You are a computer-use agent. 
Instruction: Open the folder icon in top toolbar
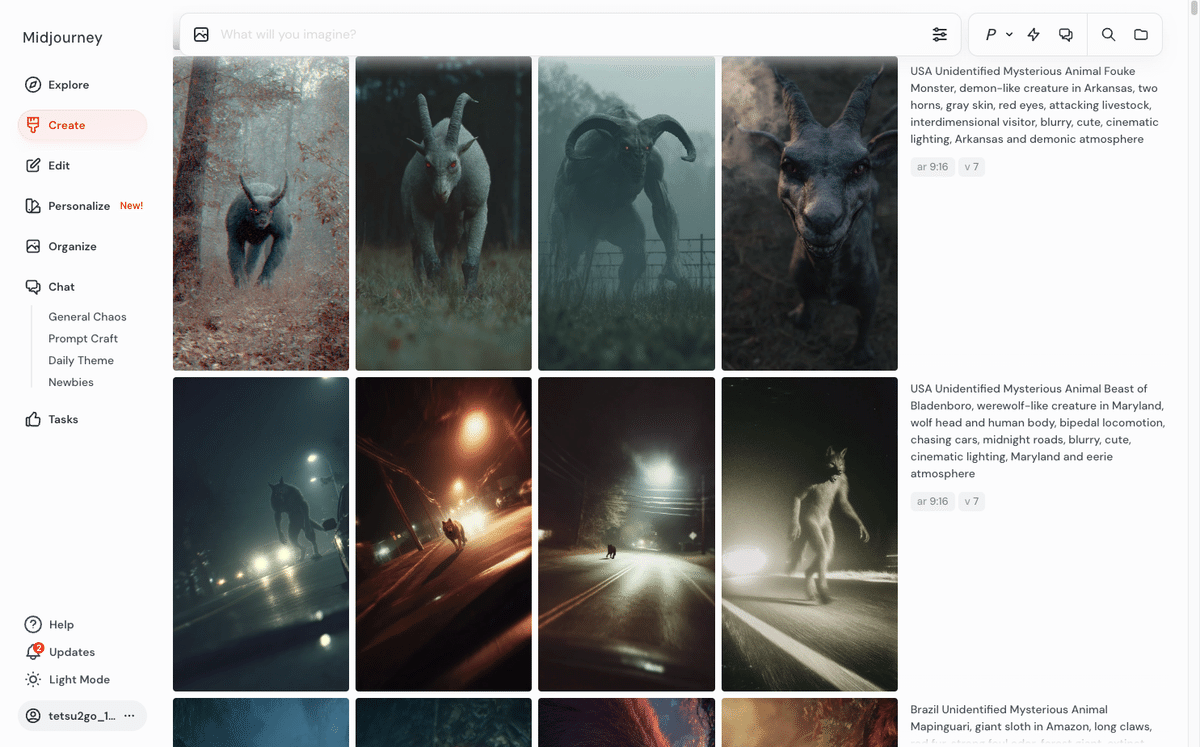coord(1141,34)
